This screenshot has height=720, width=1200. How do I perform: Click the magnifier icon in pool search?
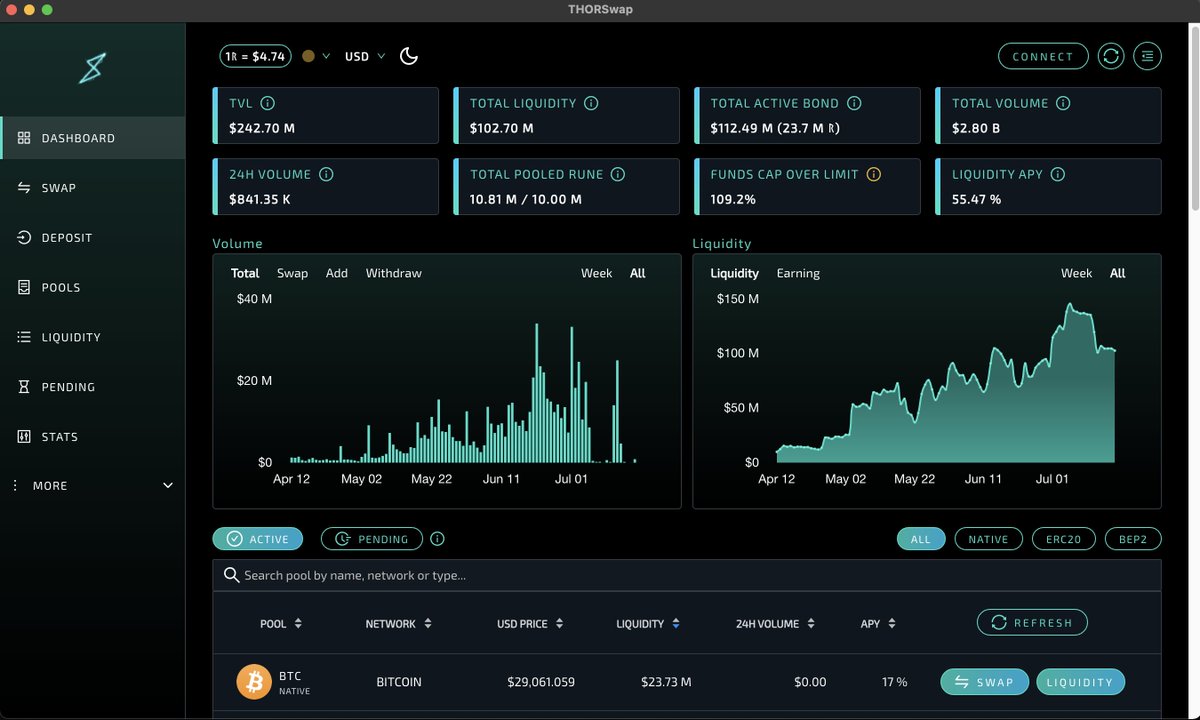point(231,575)
